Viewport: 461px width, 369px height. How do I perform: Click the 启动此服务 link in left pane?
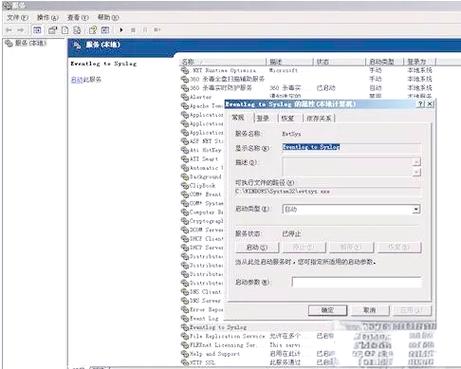[86, 79]
